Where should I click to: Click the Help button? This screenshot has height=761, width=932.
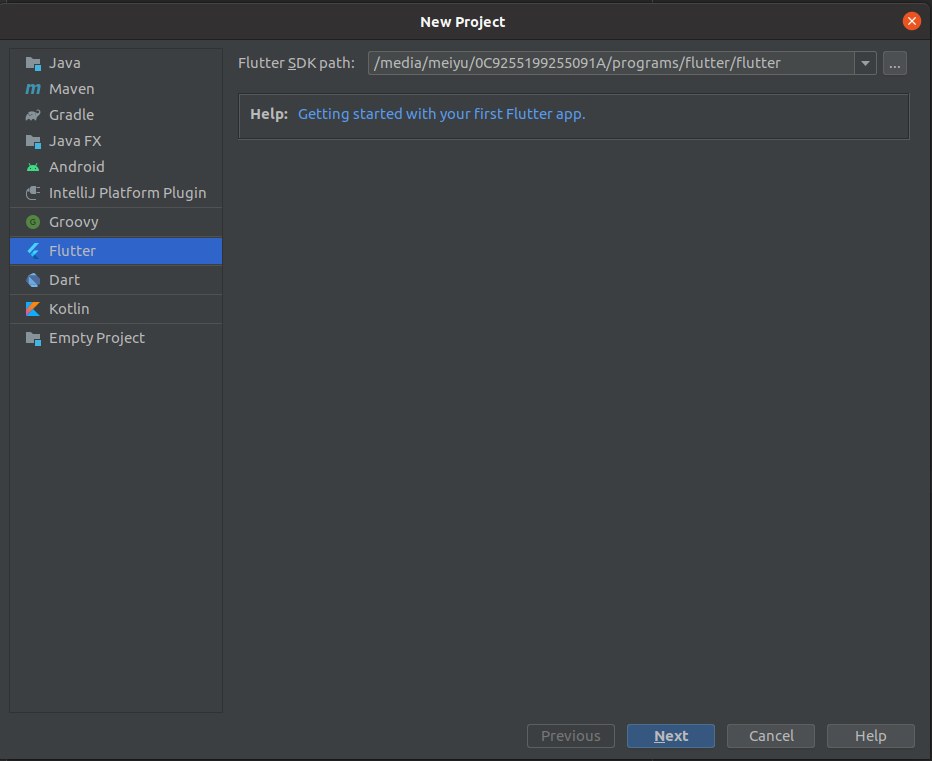click(x=870, y=735)
